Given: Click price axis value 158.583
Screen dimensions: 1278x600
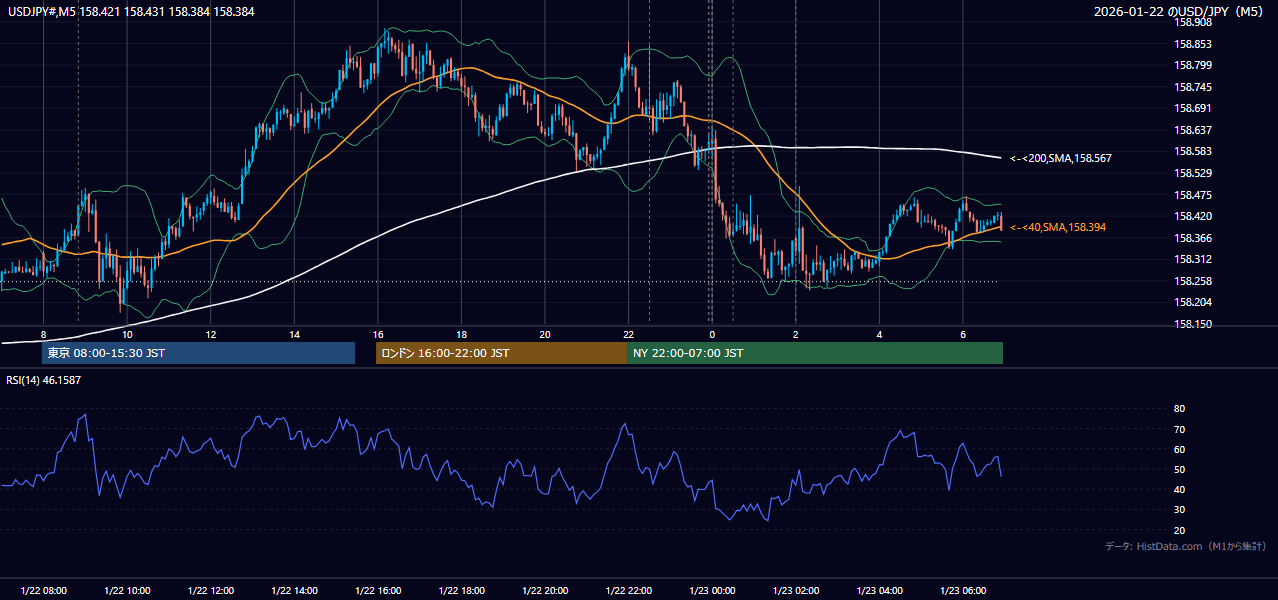Looking at the screenshot, I should coord(1194,151).
